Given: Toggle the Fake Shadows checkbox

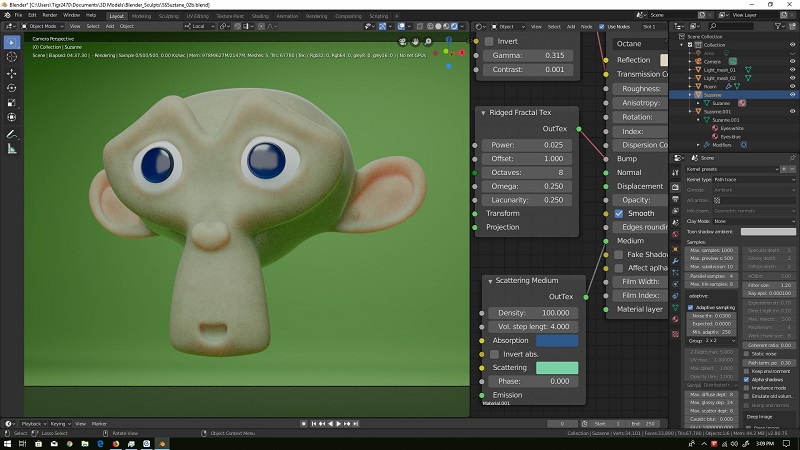Looking at the screenshot, I should 619,254.
